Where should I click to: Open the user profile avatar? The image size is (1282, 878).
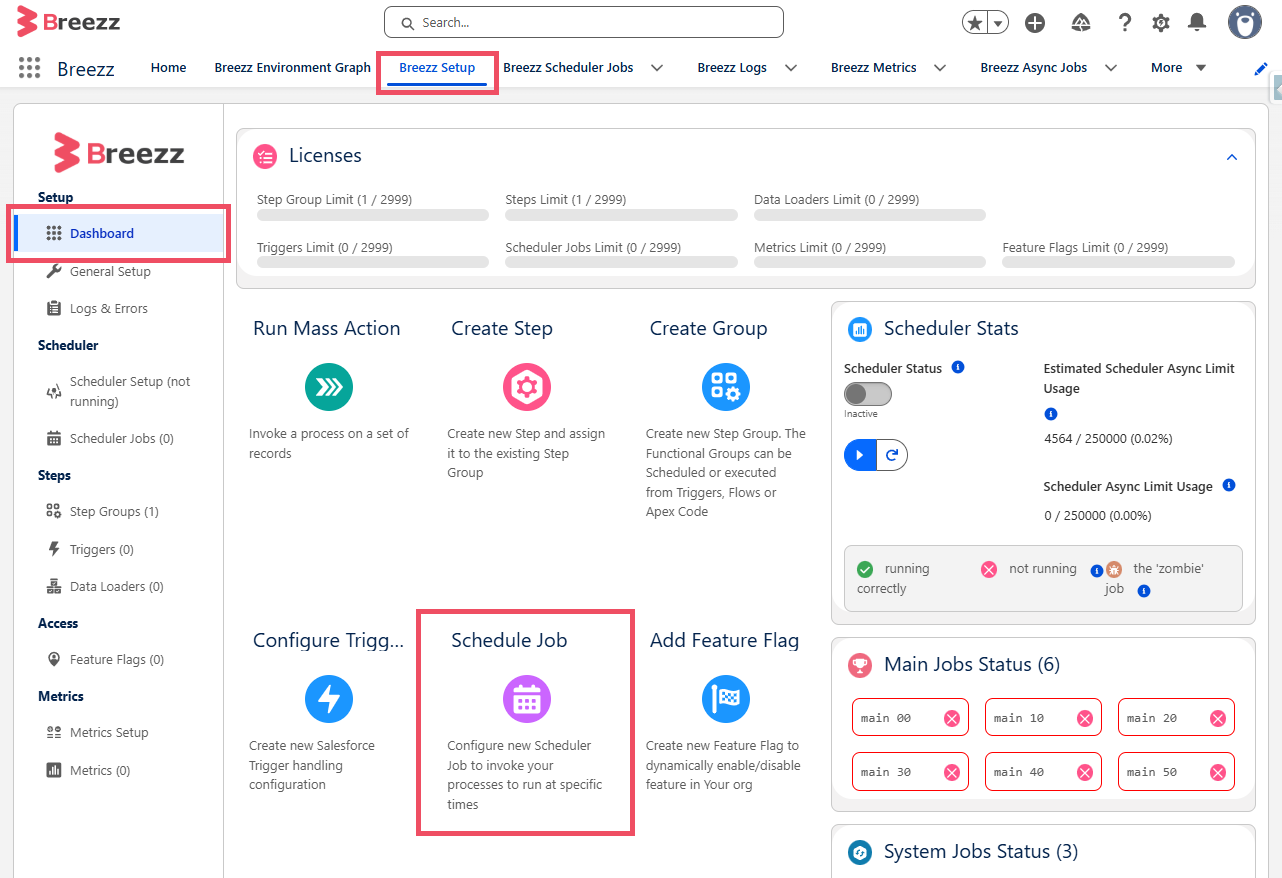1245,23
